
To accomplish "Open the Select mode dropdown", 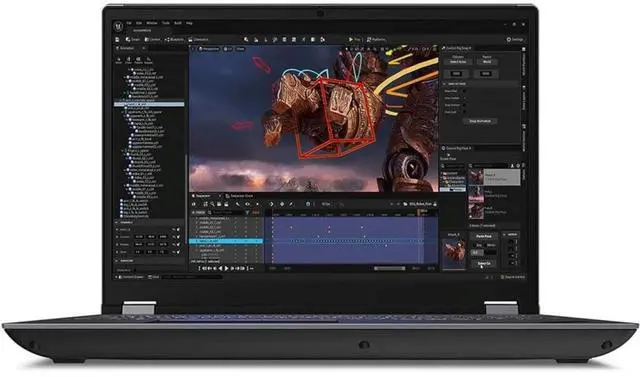I will [x=133, y=40].
